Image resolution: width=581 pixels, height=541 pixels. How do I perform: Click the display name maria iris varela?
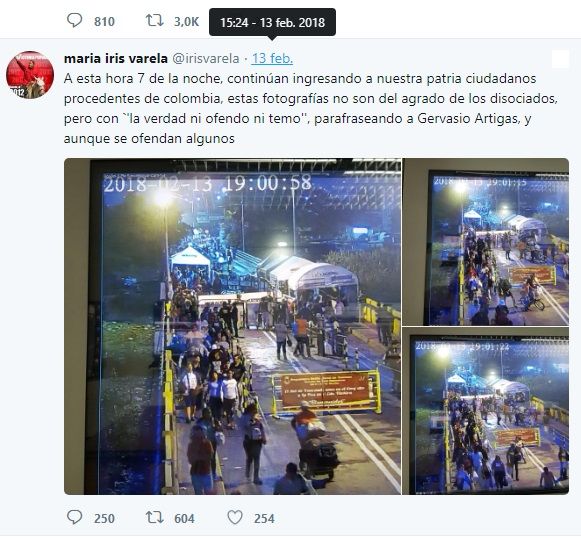[x=116, y=59]
